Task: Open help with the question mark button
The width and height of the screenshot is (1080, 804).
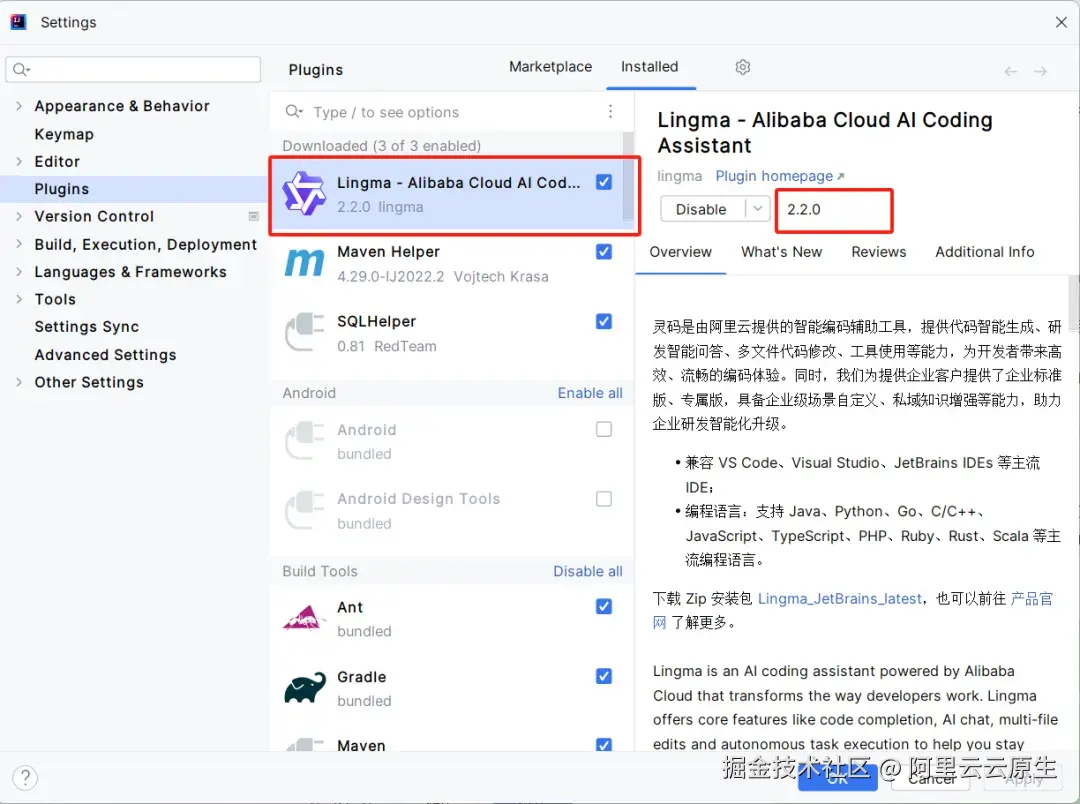Action: [x=25, y=778]
